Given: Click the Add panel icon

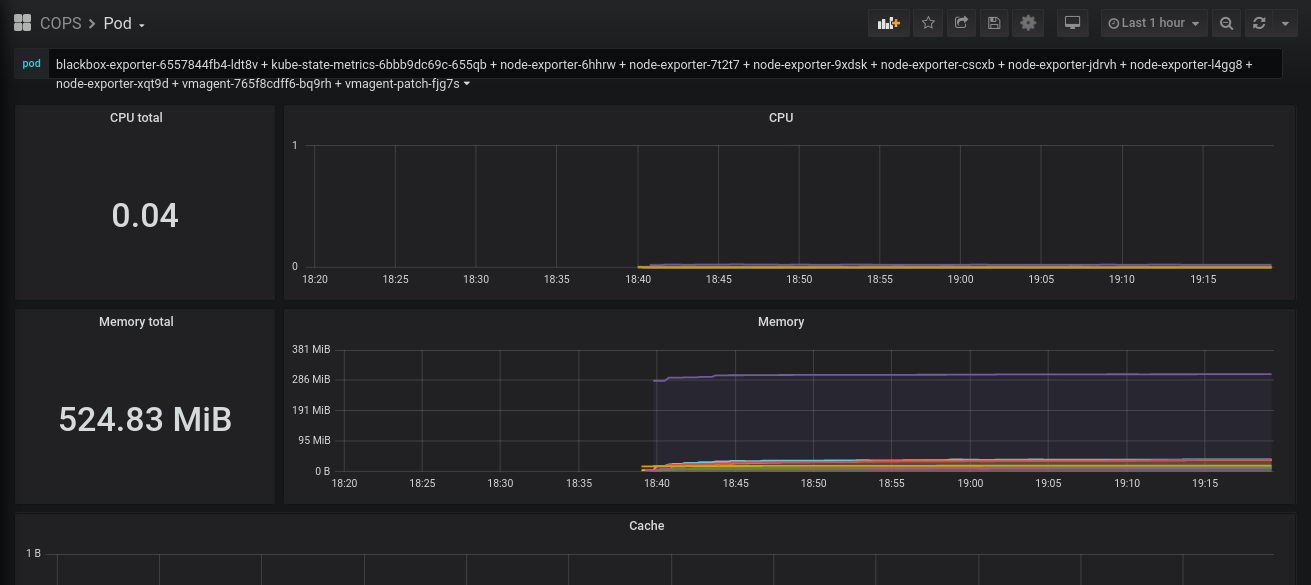Looking at the screenshot, I should [x=888, y=23].
